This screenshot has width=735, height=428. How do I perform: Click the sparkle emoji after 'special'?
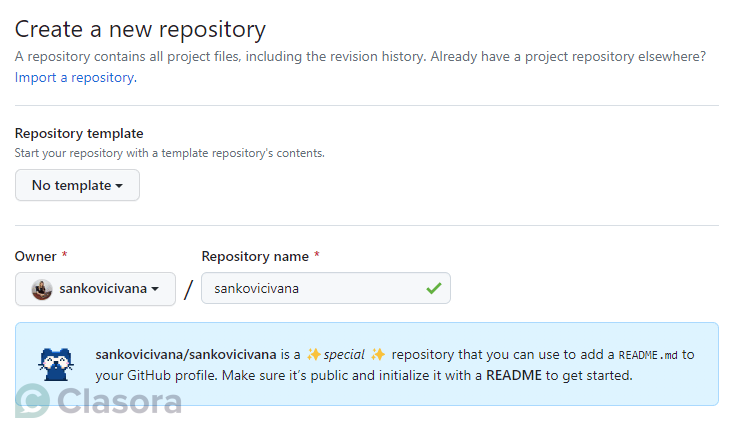[x=378, y=355]
